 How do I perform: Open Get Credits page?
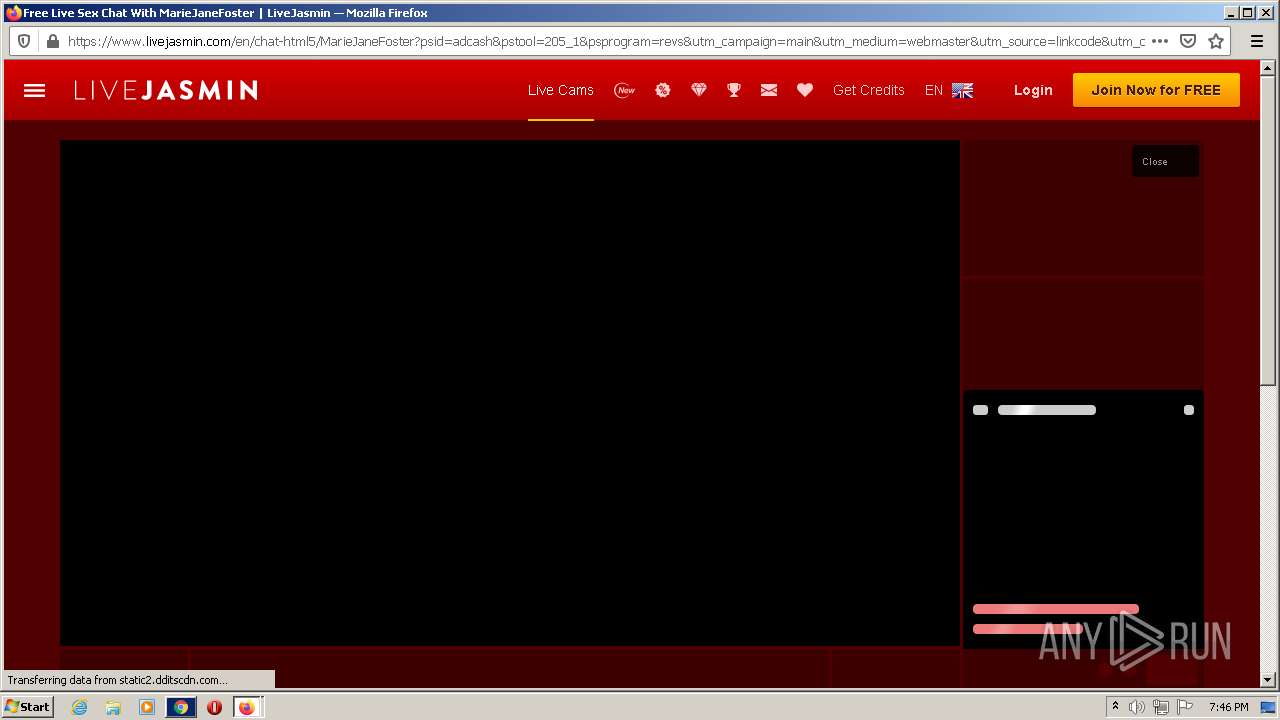pos(869,90)
